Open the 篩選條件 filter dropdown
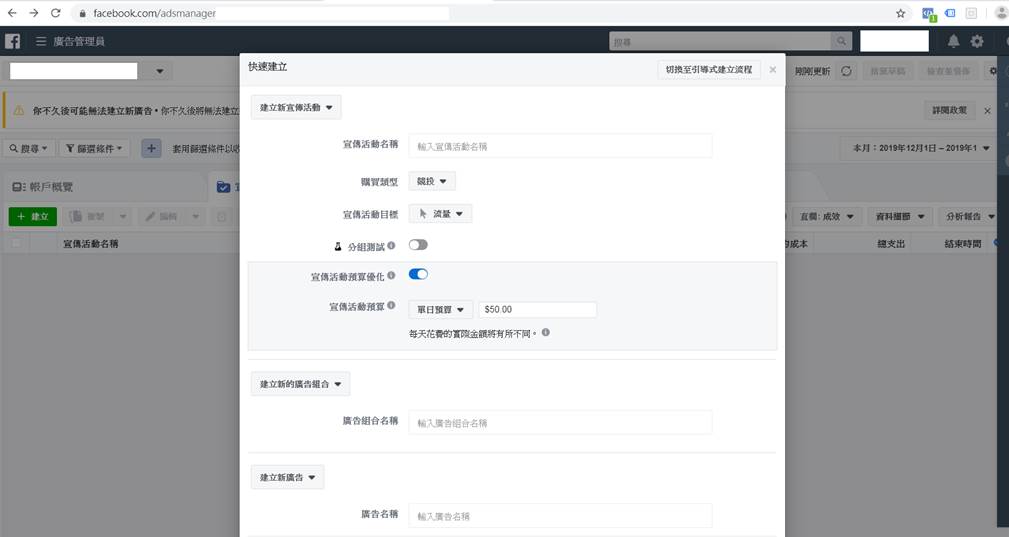Image resolution: width=1009 pixels, height=537 pixels. (x=95, y=149)
